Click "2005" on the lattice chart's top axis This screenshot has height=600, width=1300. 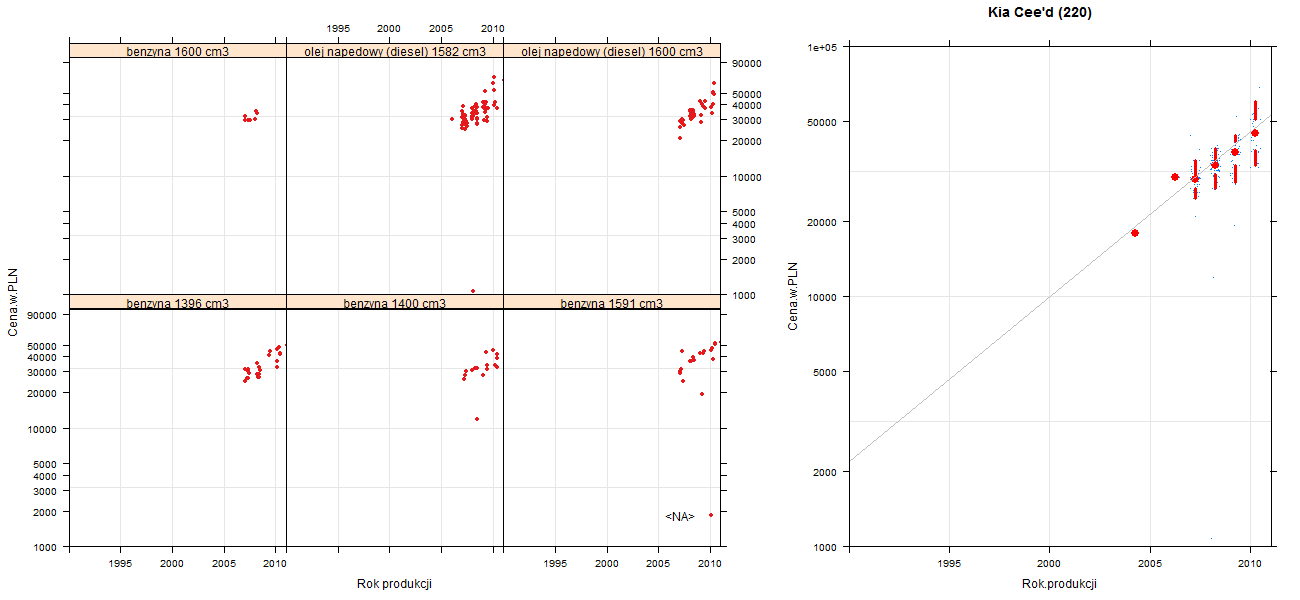pos(441,28)
